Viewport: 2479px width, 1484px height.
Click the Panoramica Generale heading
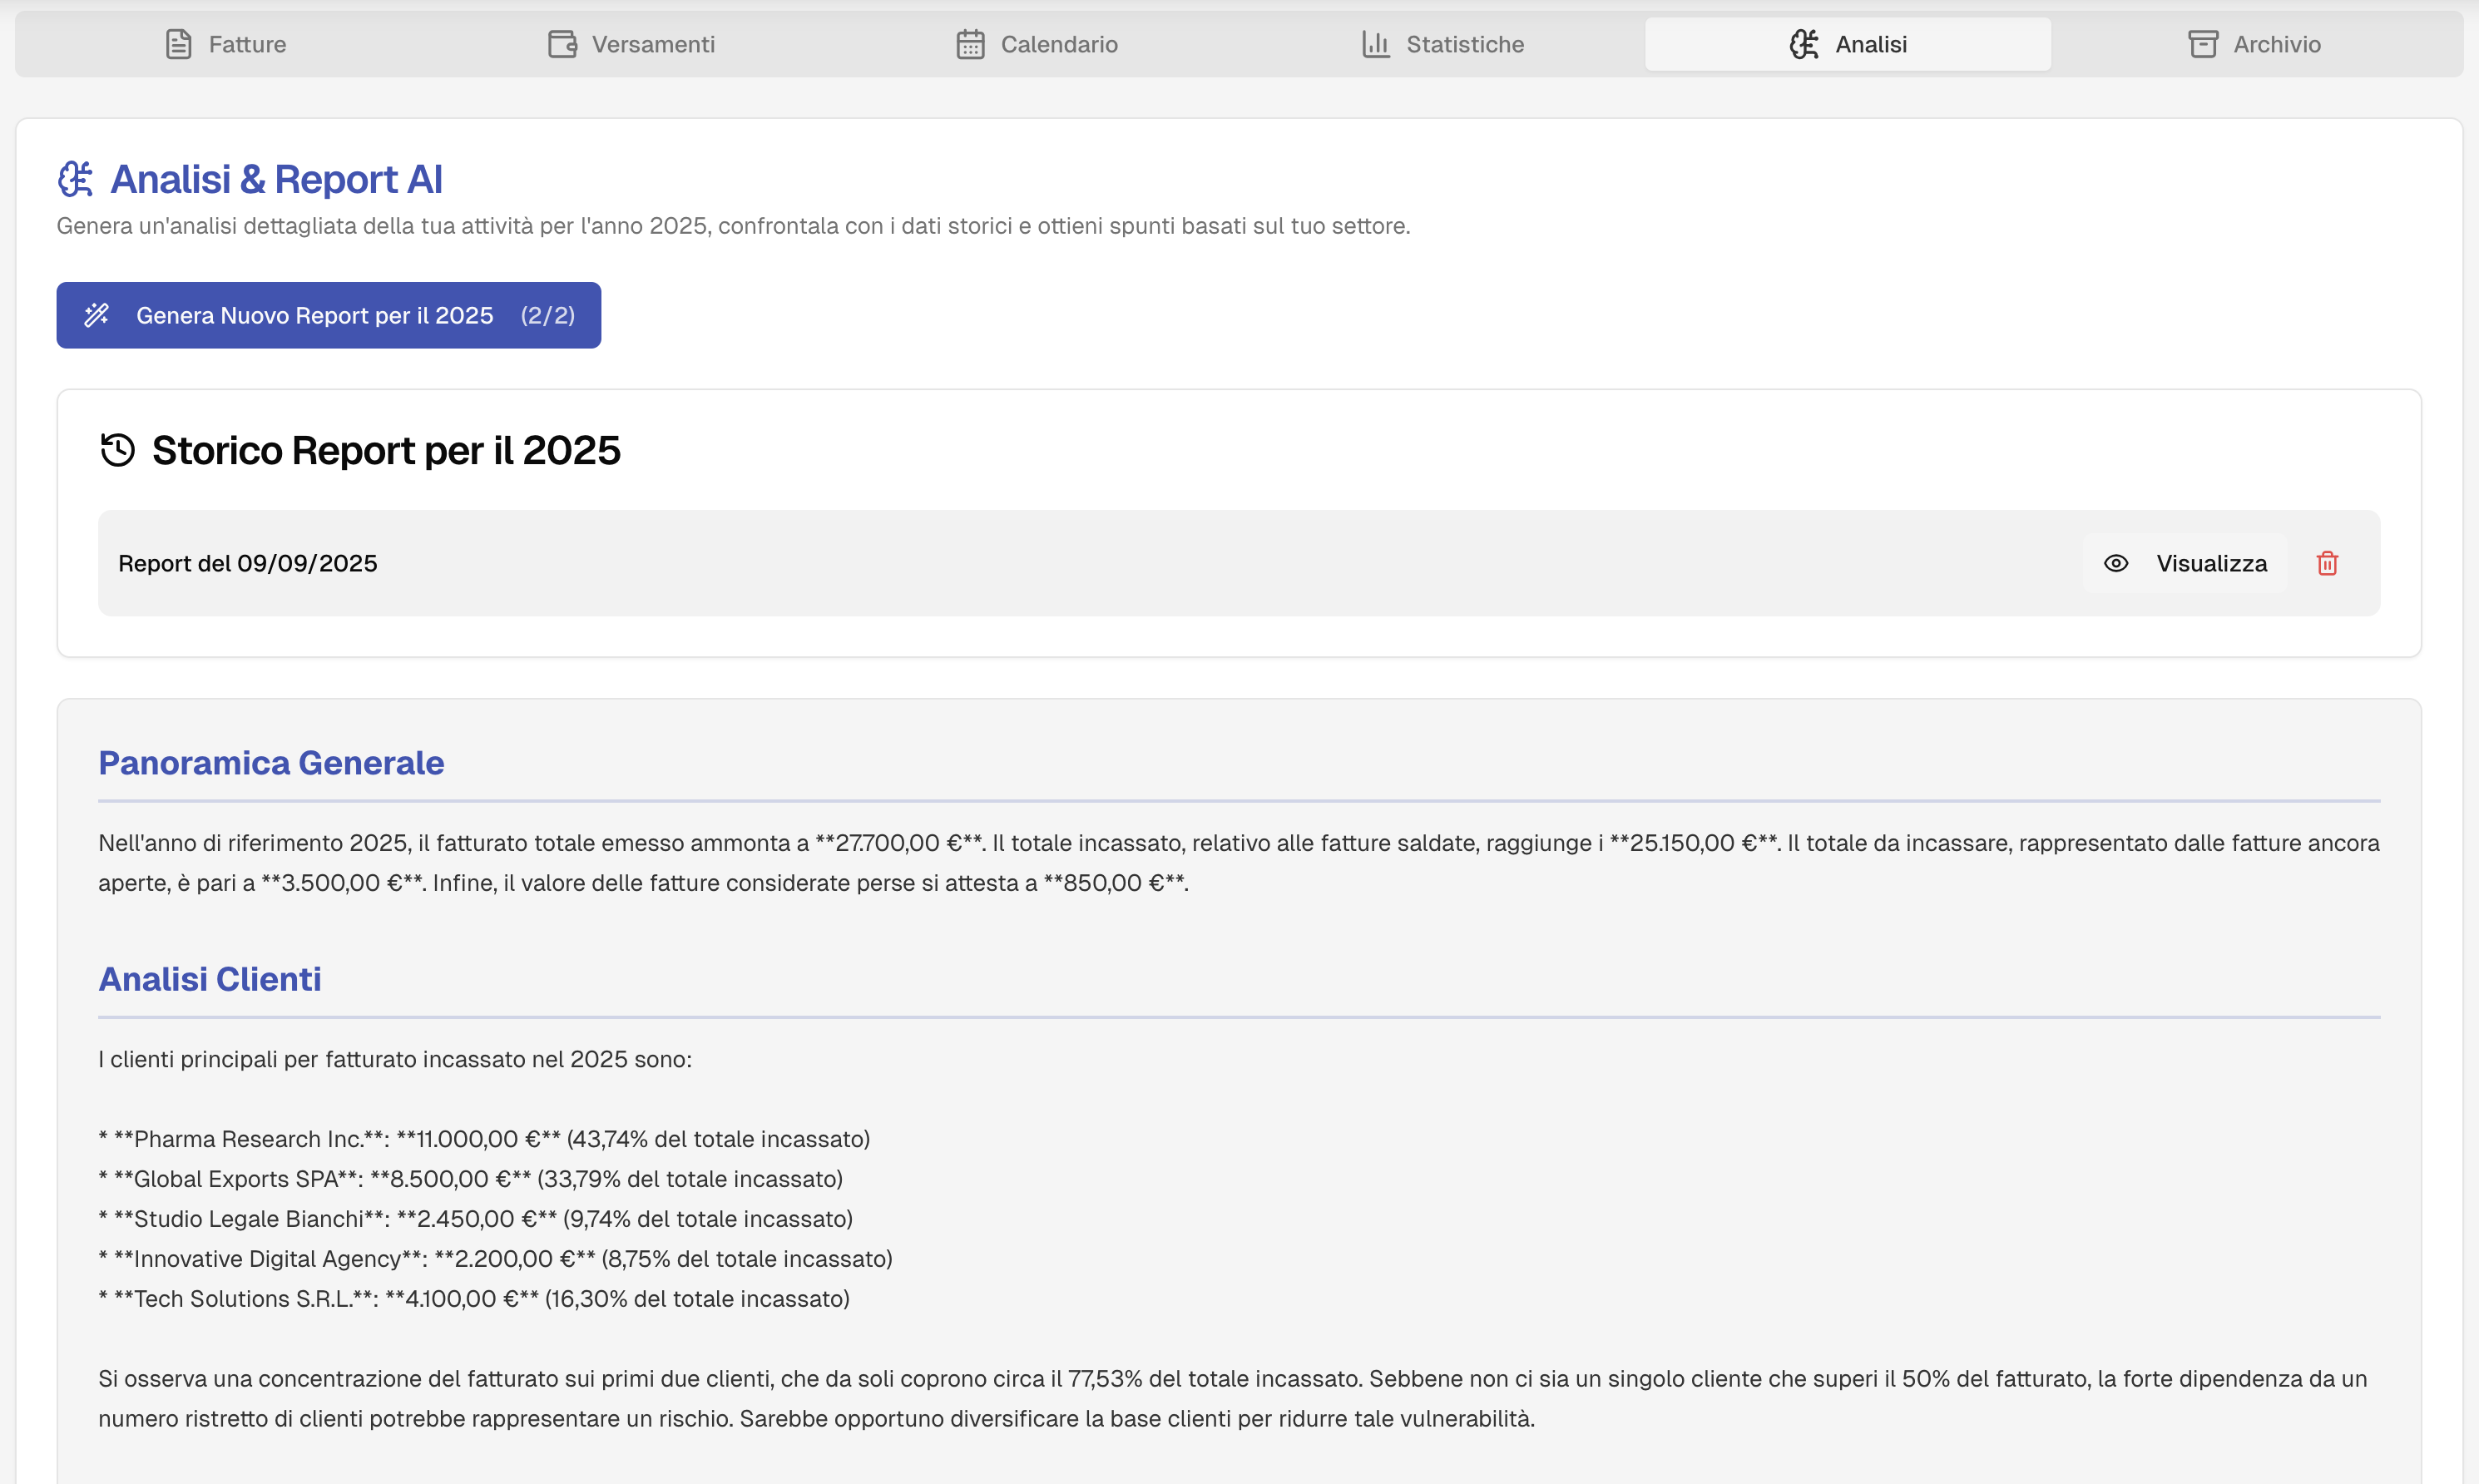[x=270, y=763]
